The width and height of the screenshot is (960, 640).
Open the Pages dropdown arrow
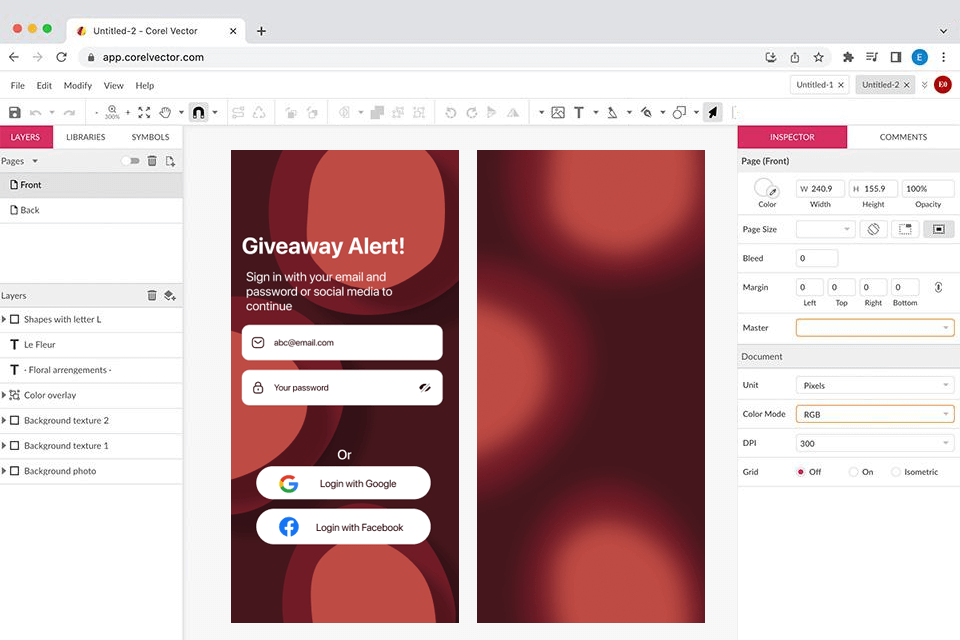tap(35, 161)
